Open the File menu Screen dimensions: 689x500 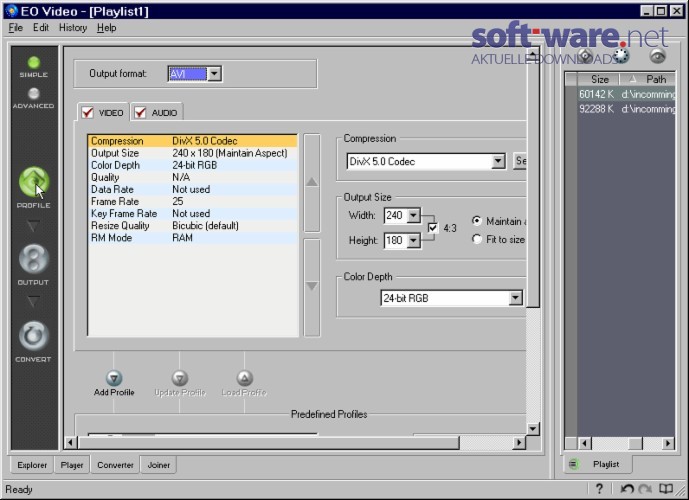(15, 28)
